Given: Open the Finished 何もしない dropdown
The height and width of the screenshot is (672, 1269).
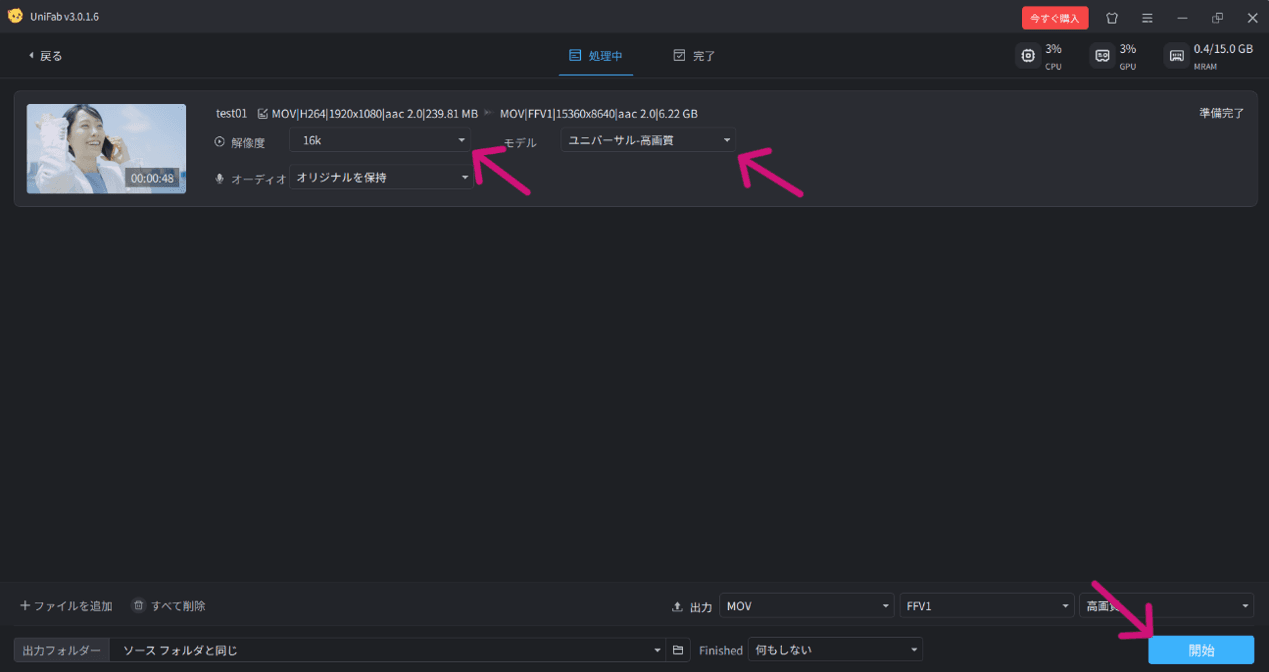Looking at the screenshot, I should coord(835,650).
